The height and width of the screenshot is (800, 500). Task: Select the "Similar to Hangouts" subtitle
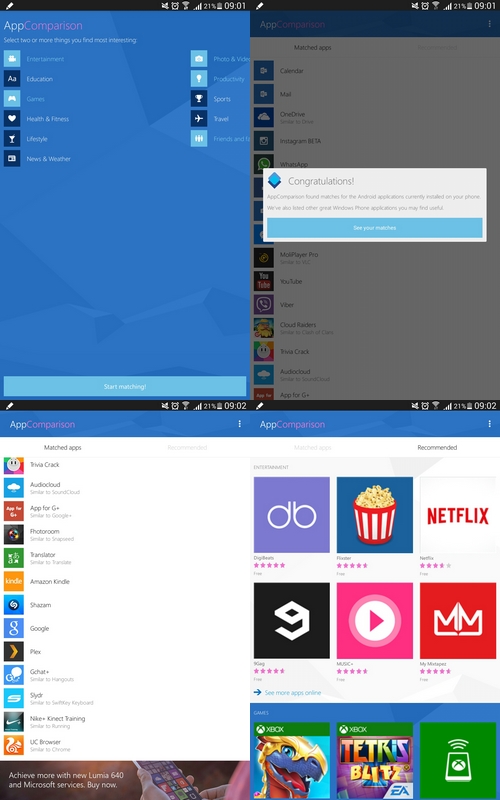pyautogui.click(x=52, y=680)
